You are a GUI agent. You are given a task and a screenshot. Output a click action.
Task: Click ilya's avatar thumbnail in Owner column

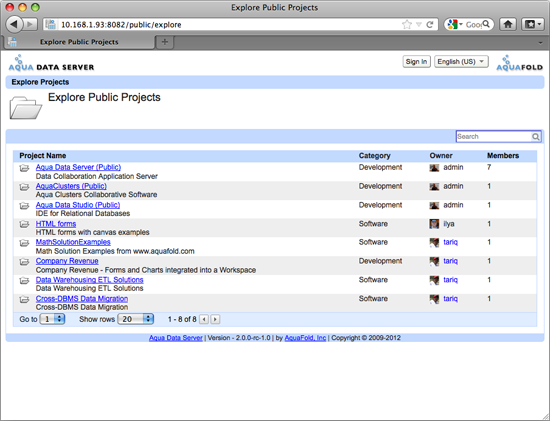pos(434,224)
